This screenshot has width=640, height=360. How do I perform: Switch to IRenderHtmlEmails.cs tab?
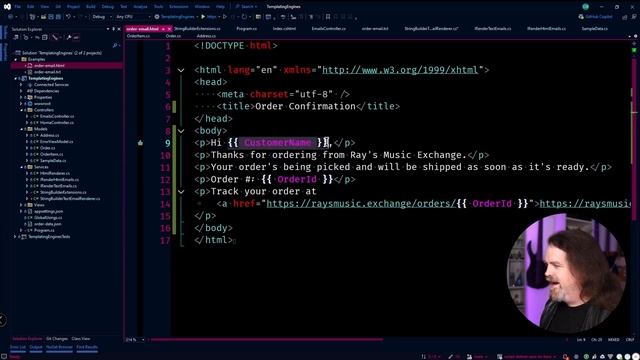(x=546, y=29)
